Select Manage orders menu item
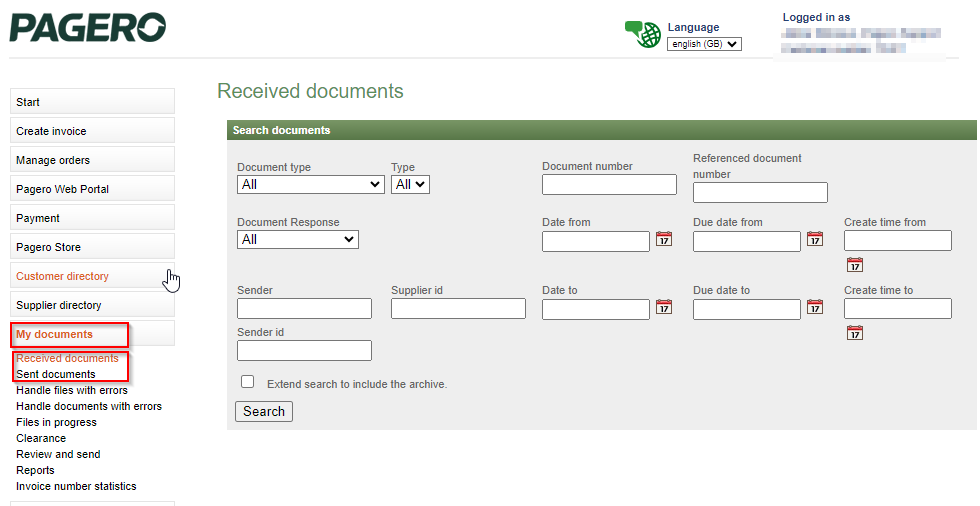This screenshot has width=980, height=506. coord(92,160)
